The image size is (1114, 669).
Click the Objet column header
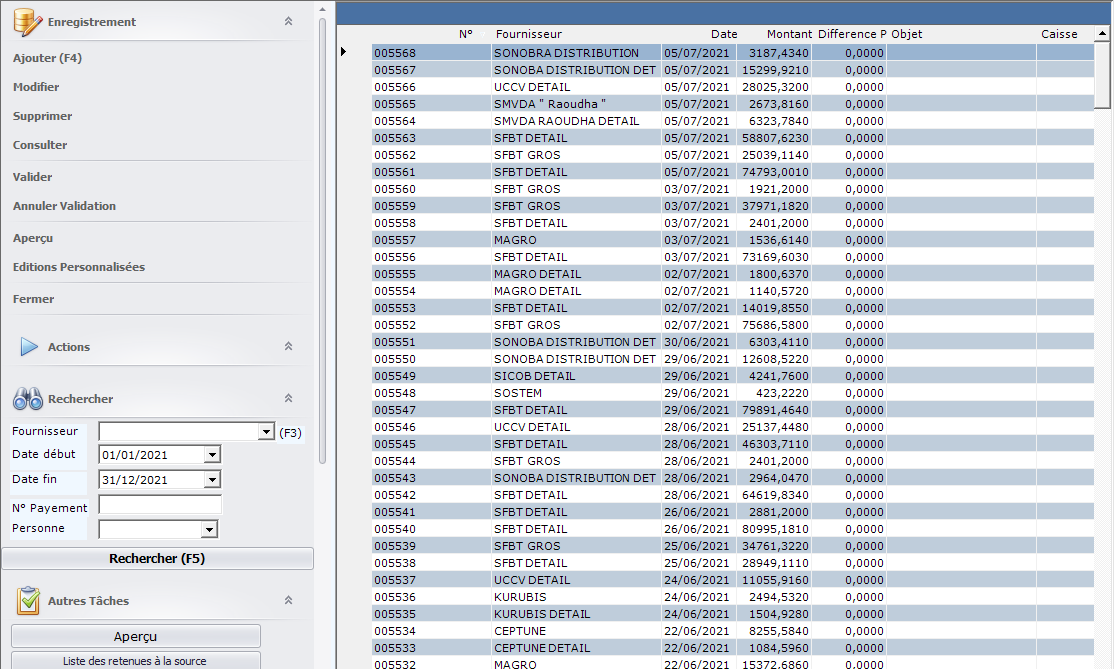[907, 34]
